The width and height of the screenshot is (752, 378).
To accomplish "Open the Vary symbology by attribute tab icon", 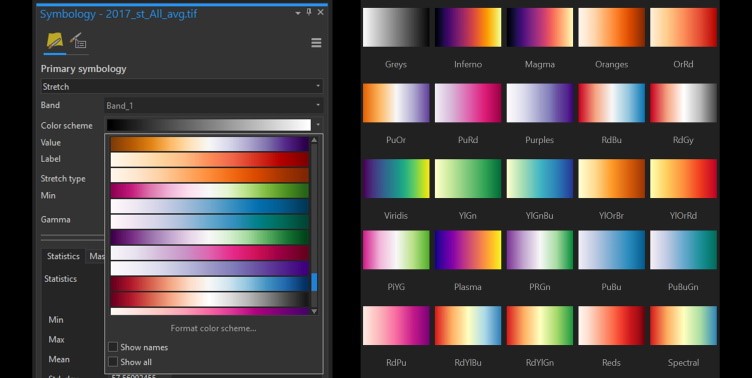I will tap(78, 41).
